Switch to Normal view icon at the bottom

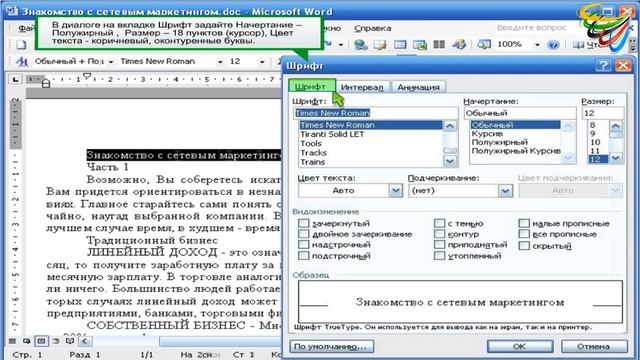(12, 341)
